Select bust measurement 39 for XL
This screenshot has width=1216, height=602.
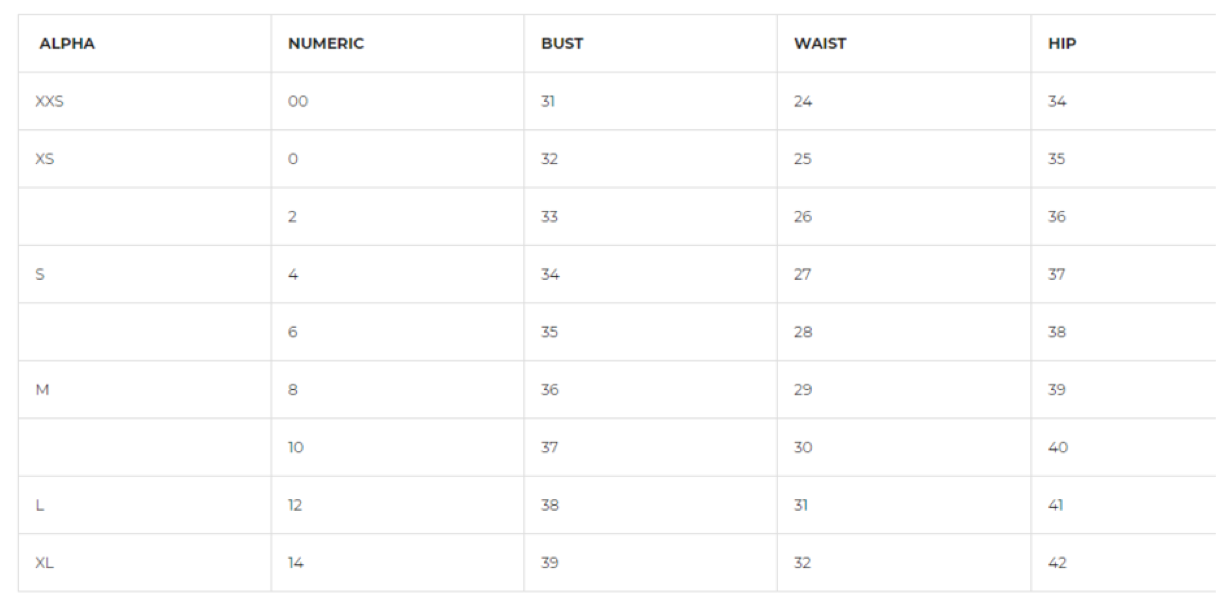pyautogui.click(x=549, y=564)
